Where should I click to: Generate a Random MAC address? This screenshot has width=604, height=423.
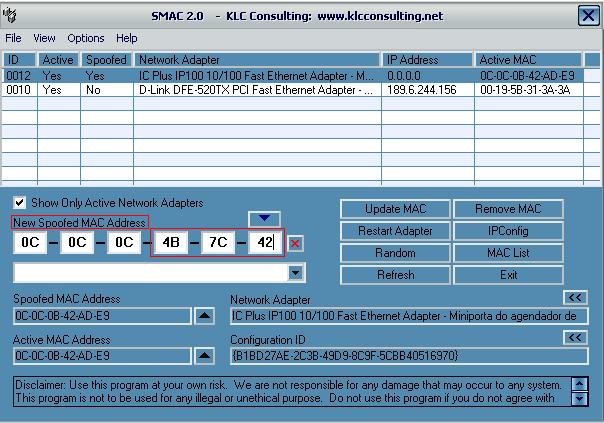(395, 253)
